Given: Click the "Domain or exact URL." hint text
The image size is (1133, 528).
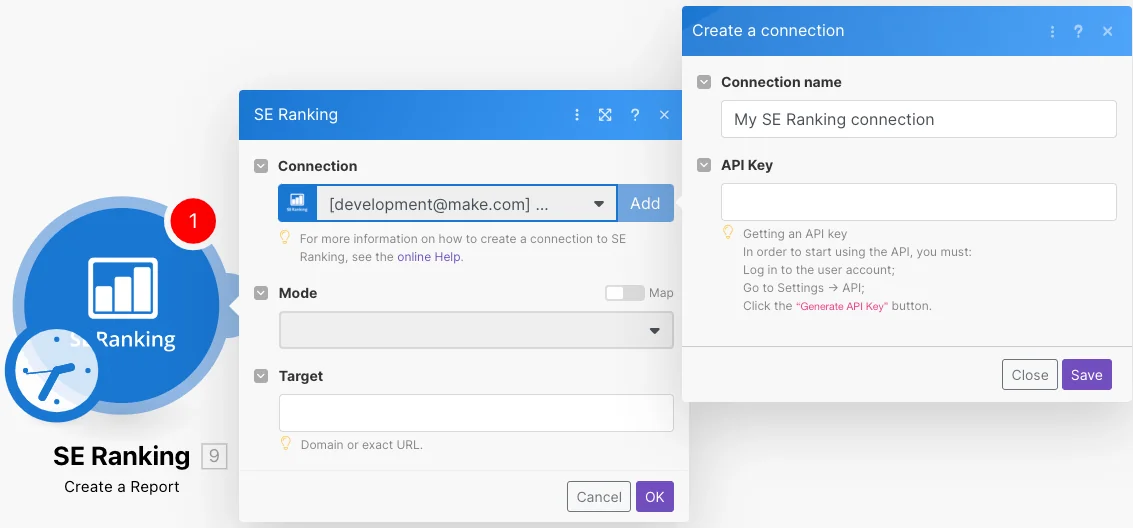Looking at the screenshot, I should 361,445.
